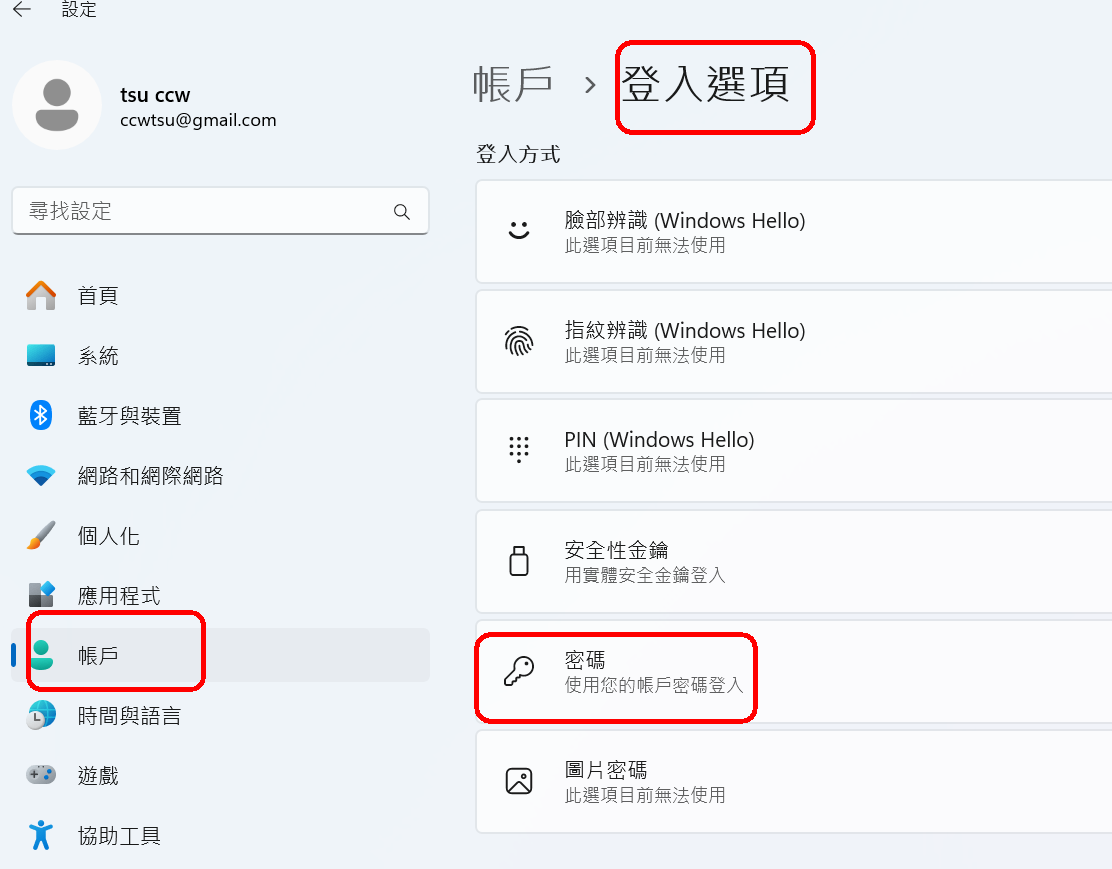Image resolution: width=1112 pixels, height=869 pixels.
Task: Go to 應用程式 settings section
Action: tap(118, 596)
